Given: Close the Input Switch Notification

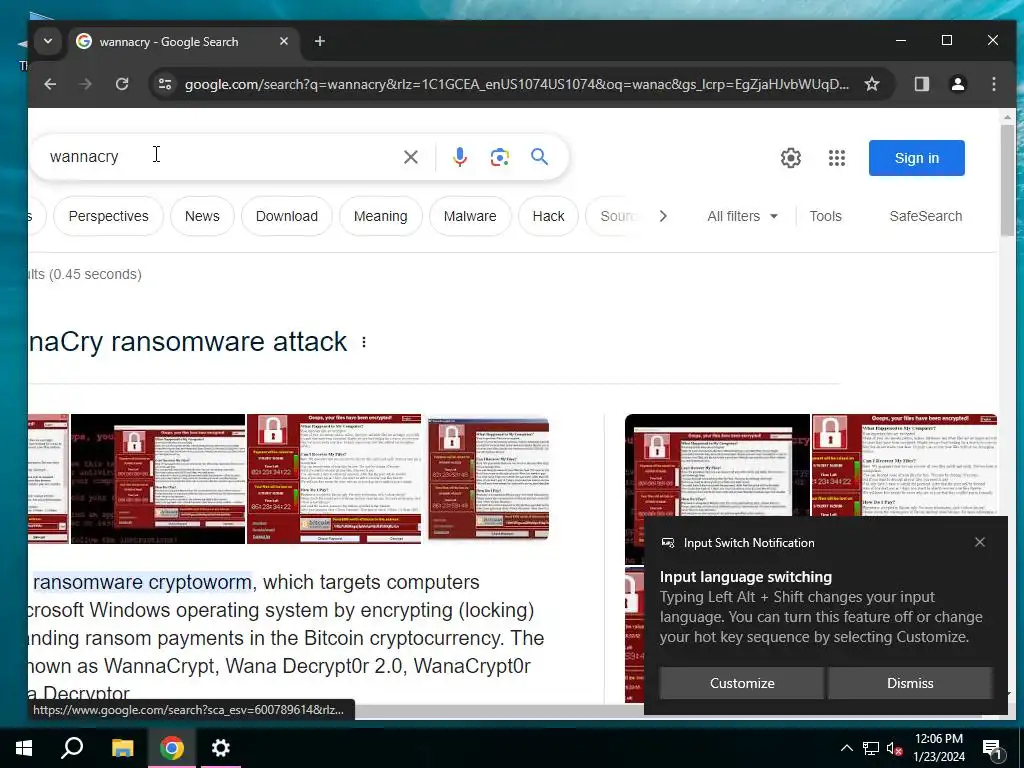Looking at the screenshot, I should click(x=980, y=542).
